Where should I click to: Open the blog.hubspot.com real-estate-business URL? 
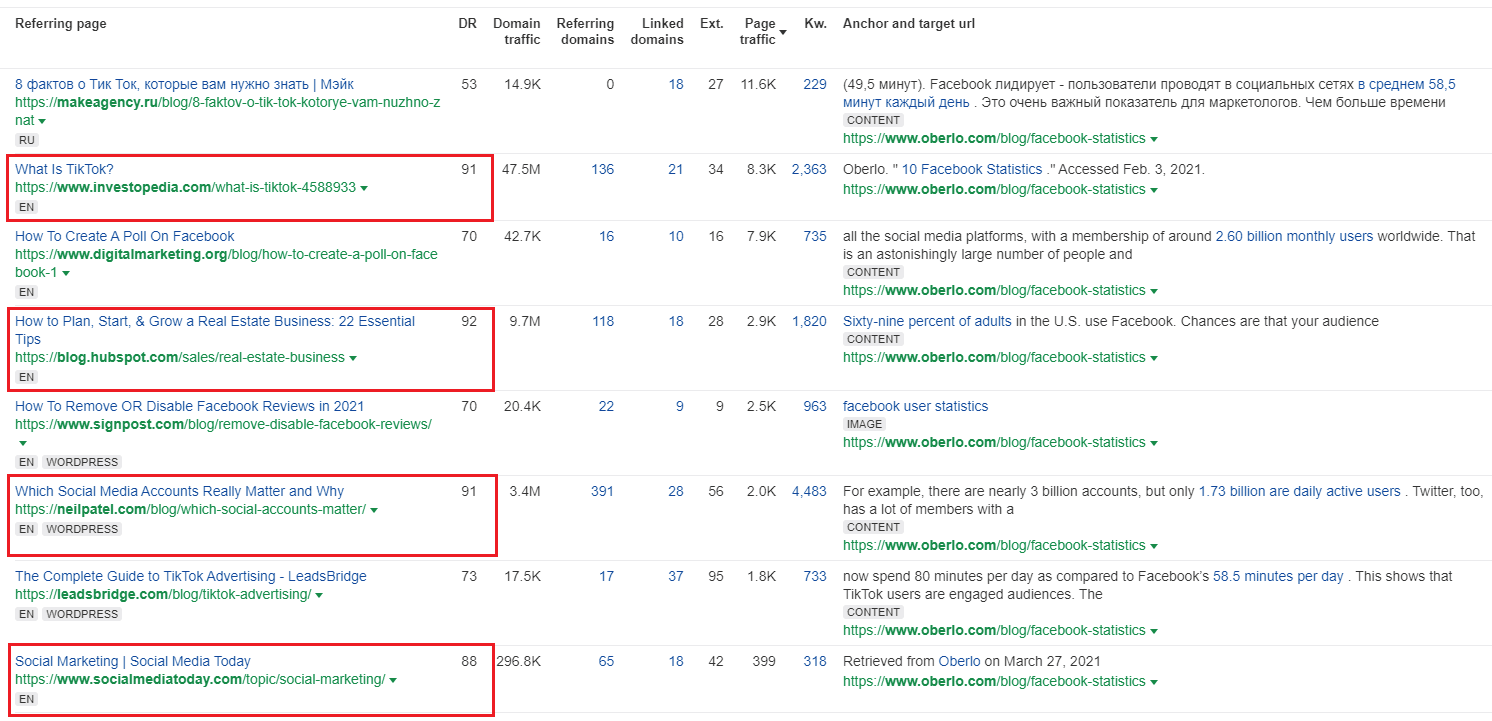[x=180, y=357]
